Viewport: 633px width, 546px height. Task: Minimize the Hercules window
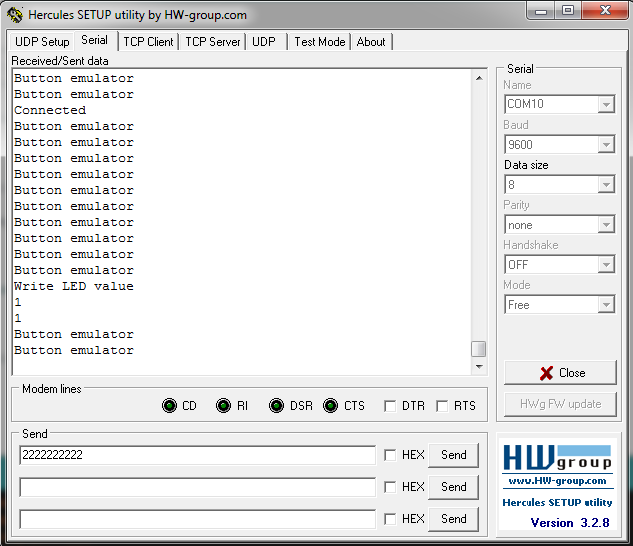point(541,11)
